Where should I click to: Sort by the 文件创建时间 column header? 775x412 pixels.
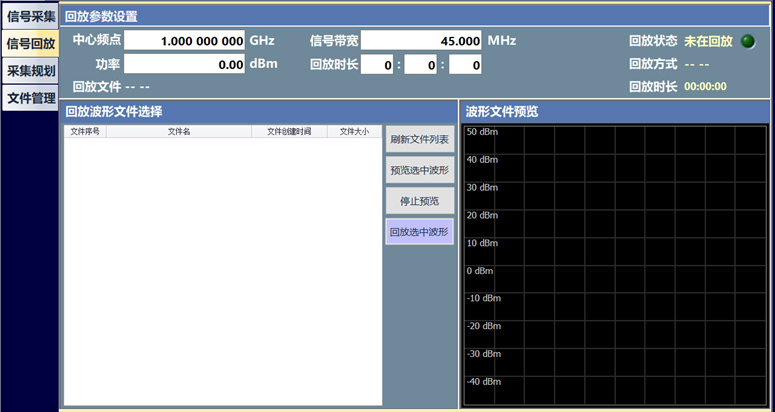tap(289, 131)
